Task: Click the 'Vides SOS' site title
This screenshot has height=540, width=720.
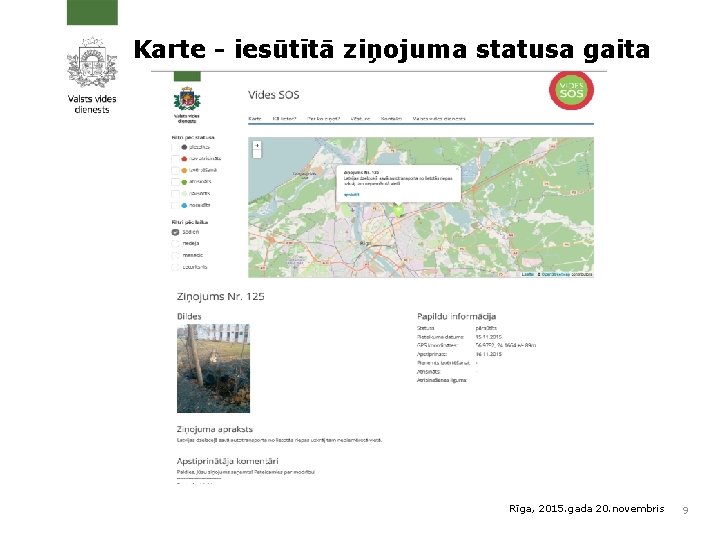Action: tap(274, 95)
